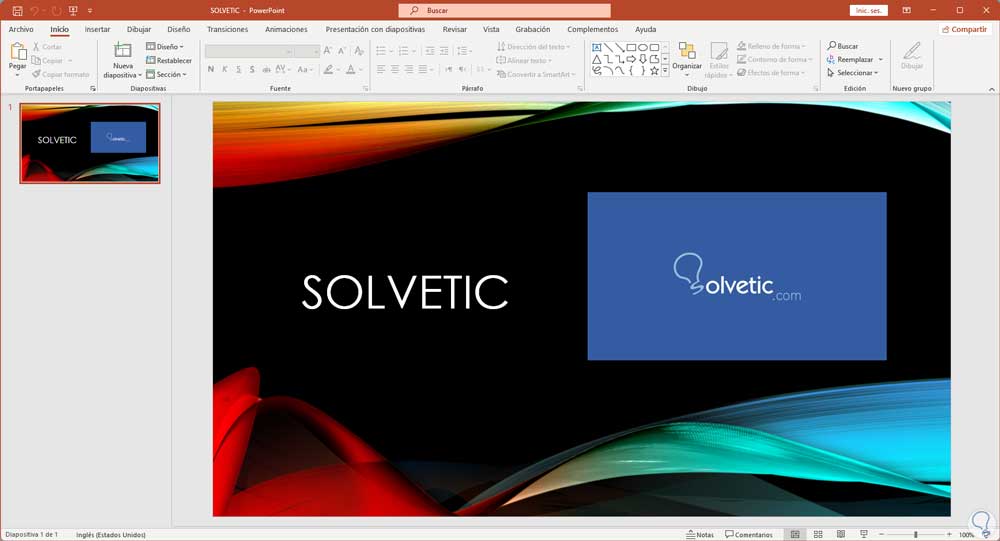
Task: Toggle align text left button
Action: (381, 69)
